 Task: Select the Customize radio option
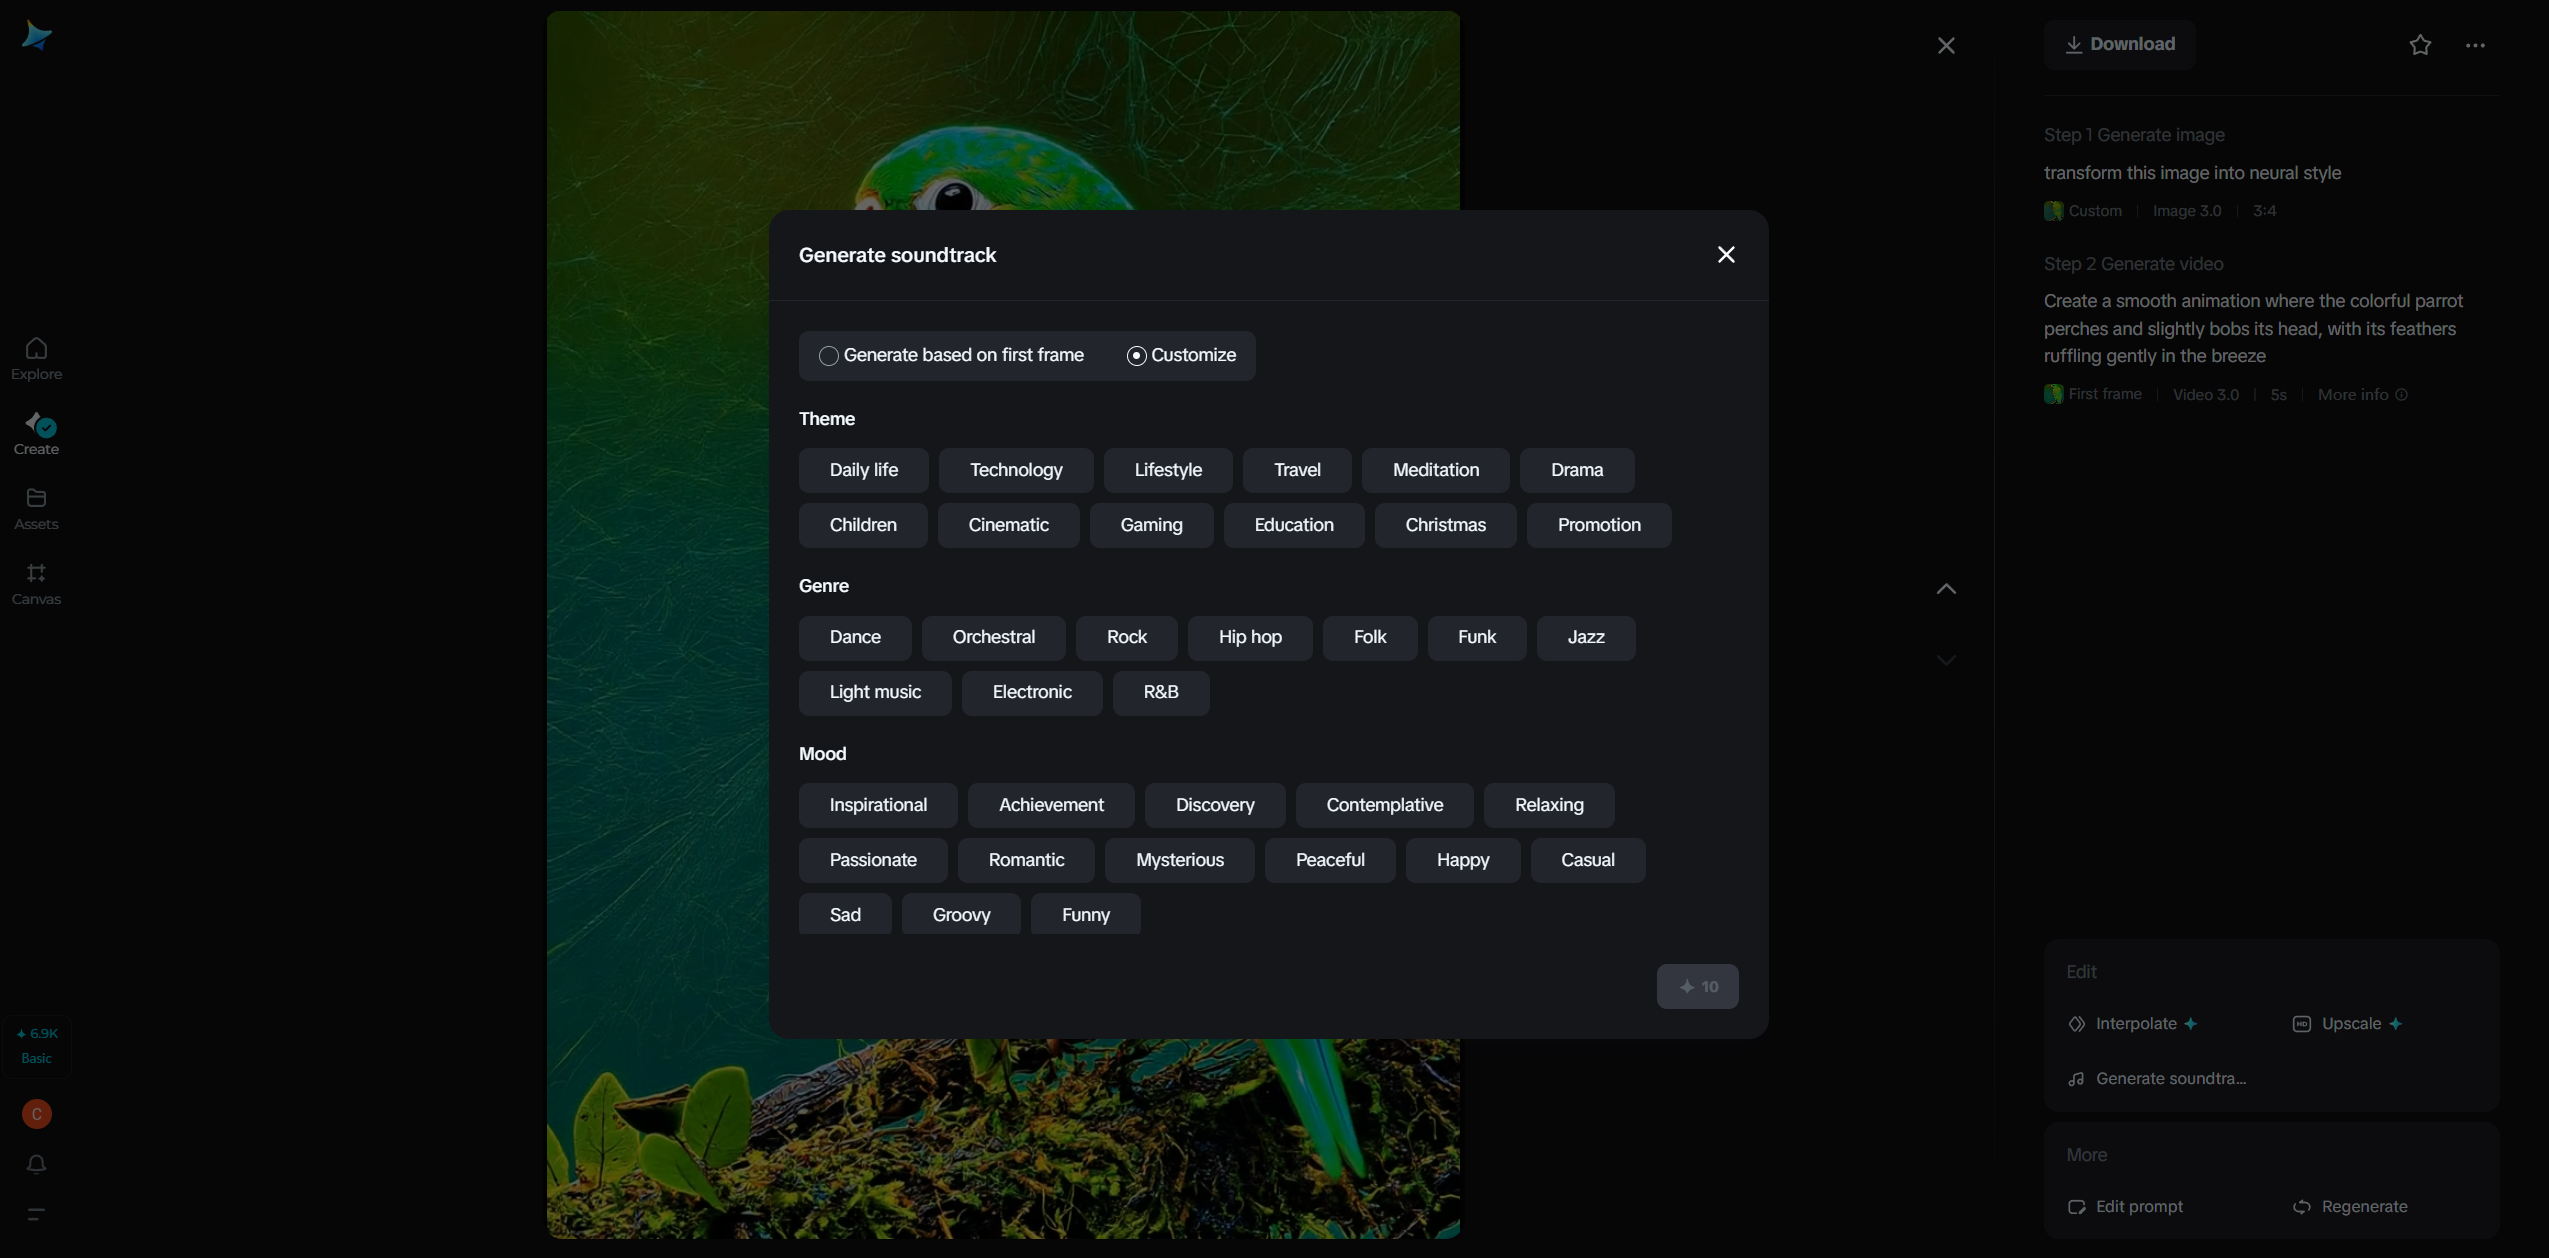pyautogui.click(x=1136, y=356)
